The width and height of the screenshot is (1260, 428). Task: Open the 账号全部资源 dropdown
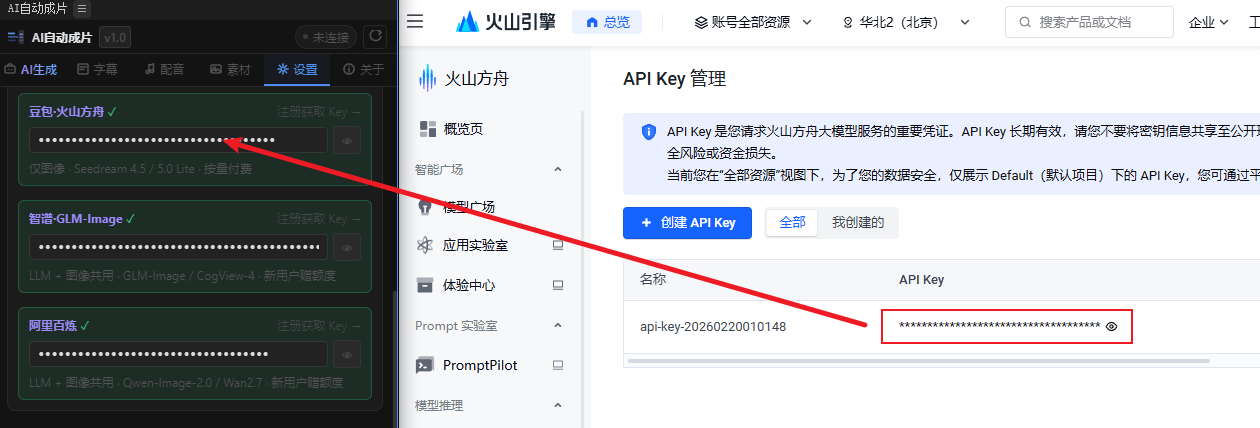(x=753, y=21)
